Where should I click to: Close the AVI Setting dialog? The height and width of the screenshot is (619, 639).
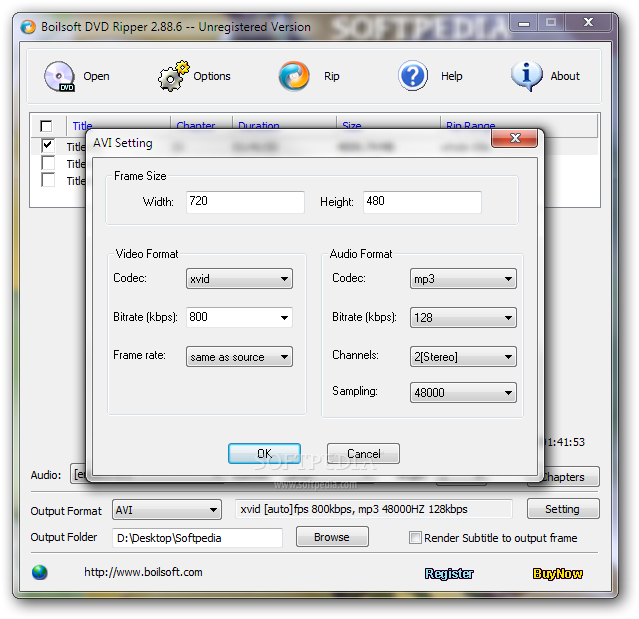coord(515,138)
